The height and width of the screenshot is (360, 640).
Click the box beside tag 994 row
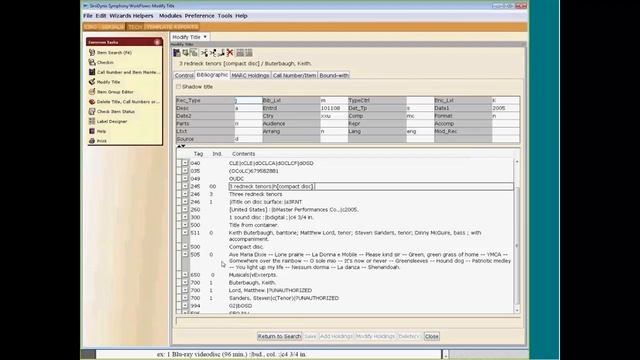pos(185,306)
